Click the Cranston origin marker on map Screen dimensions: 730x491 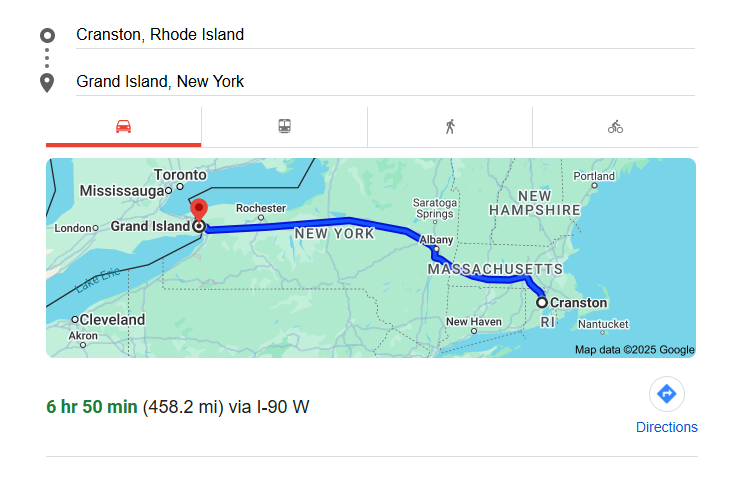pos(541,302)
